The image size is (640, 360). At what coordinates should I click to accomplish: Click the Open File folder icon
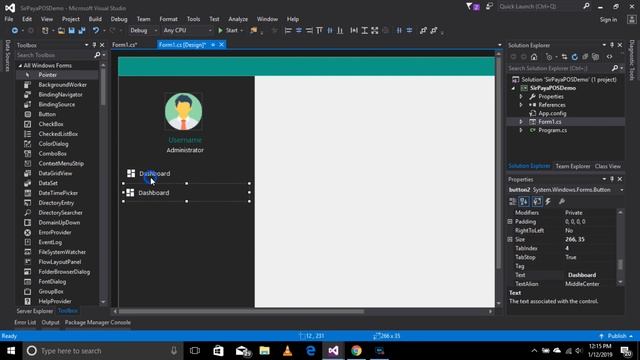pyautogui.click(x=61, y=31)
